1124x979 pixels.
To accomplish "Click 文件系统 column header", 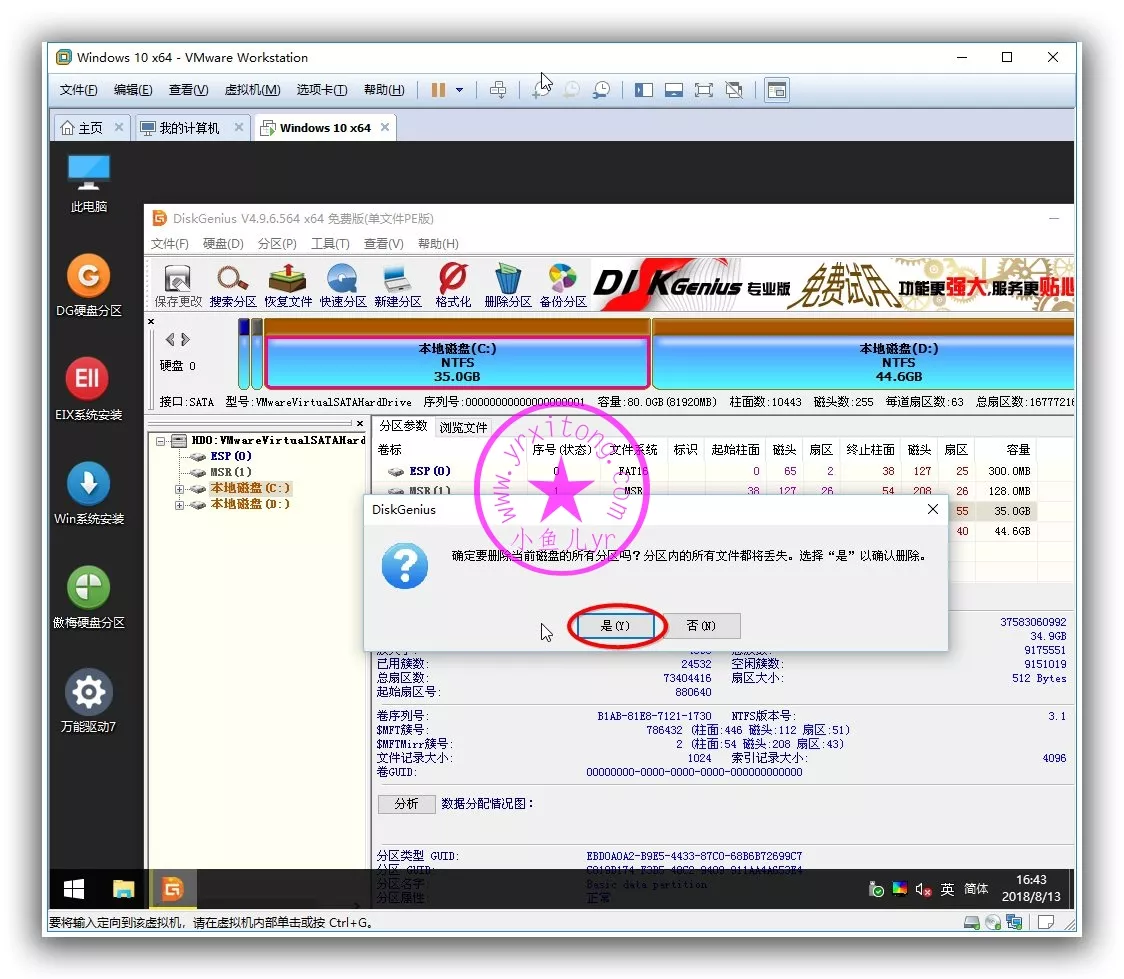I will click(633, 449).
